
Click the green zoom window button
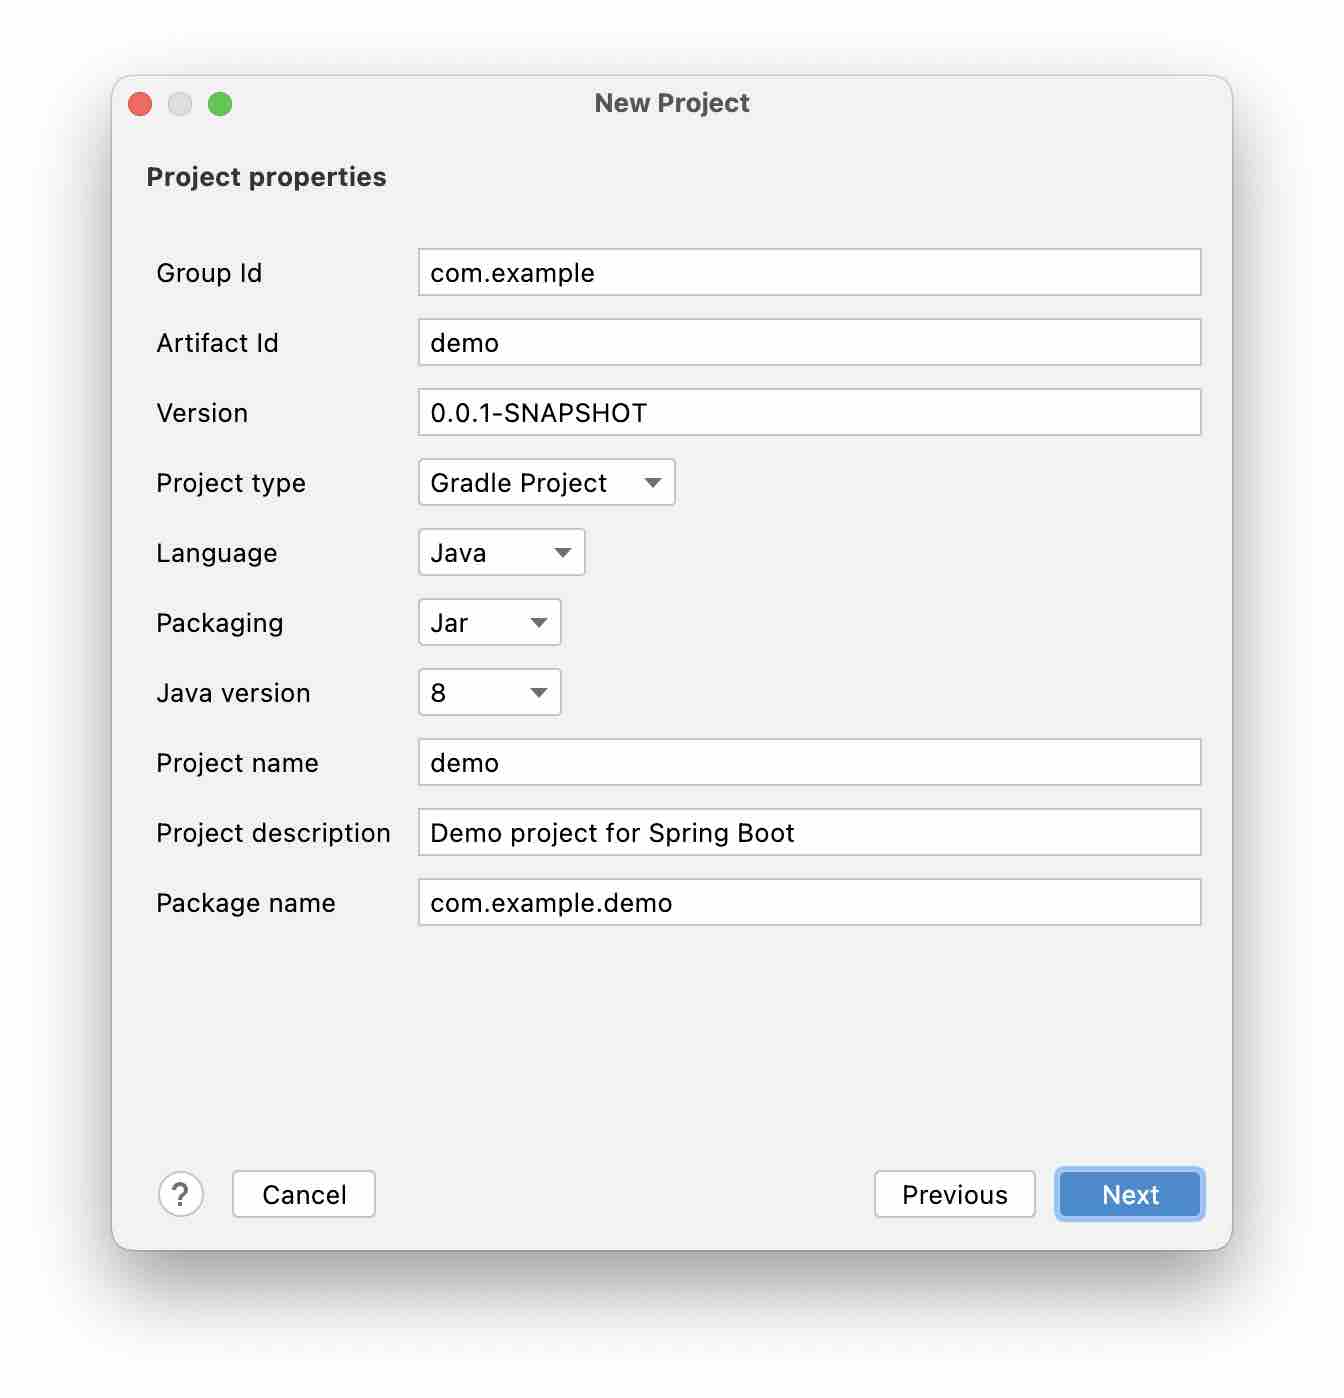220,103
